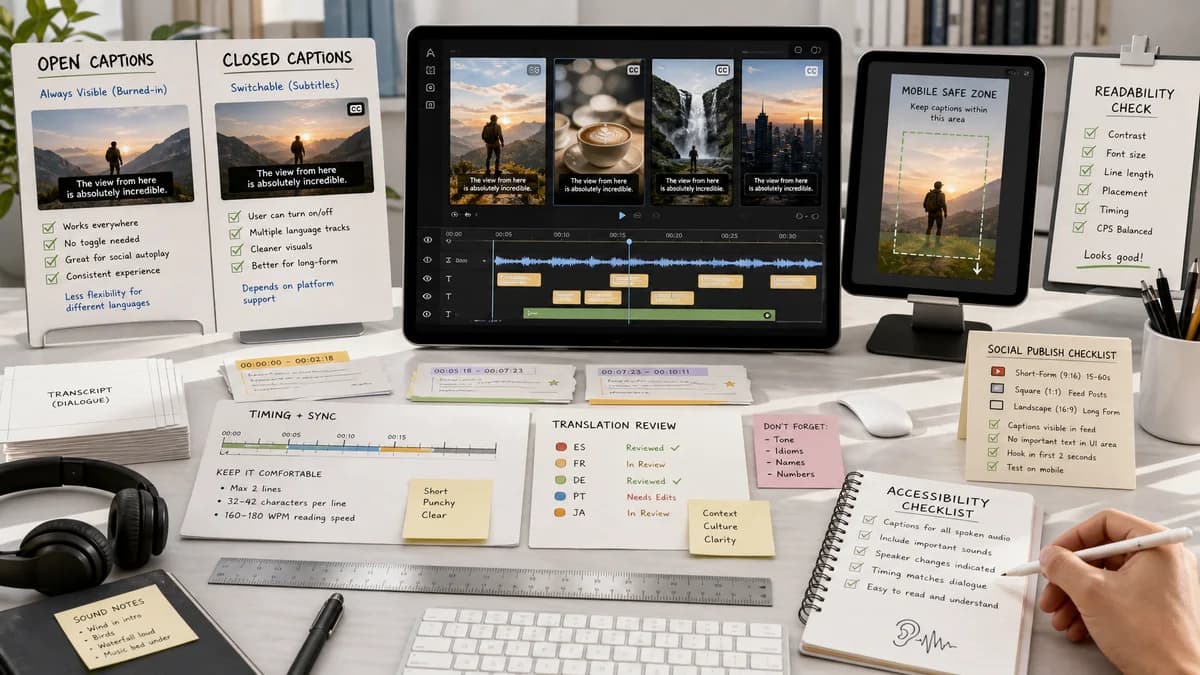
Task: Click the circular handle ending the green clip
Action: click(x=767, y=315)
